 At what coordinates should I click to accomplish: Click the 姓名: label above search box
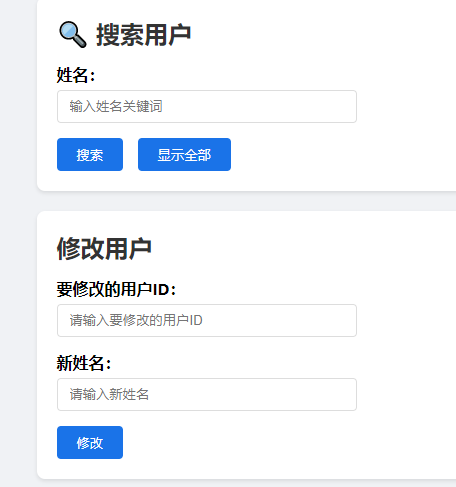76,75
